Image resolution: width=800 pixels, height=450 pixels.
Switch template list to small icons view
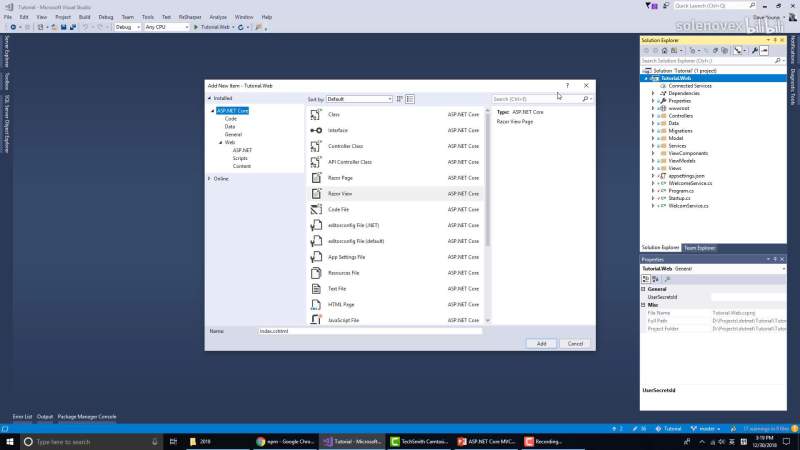coord(400,99)
